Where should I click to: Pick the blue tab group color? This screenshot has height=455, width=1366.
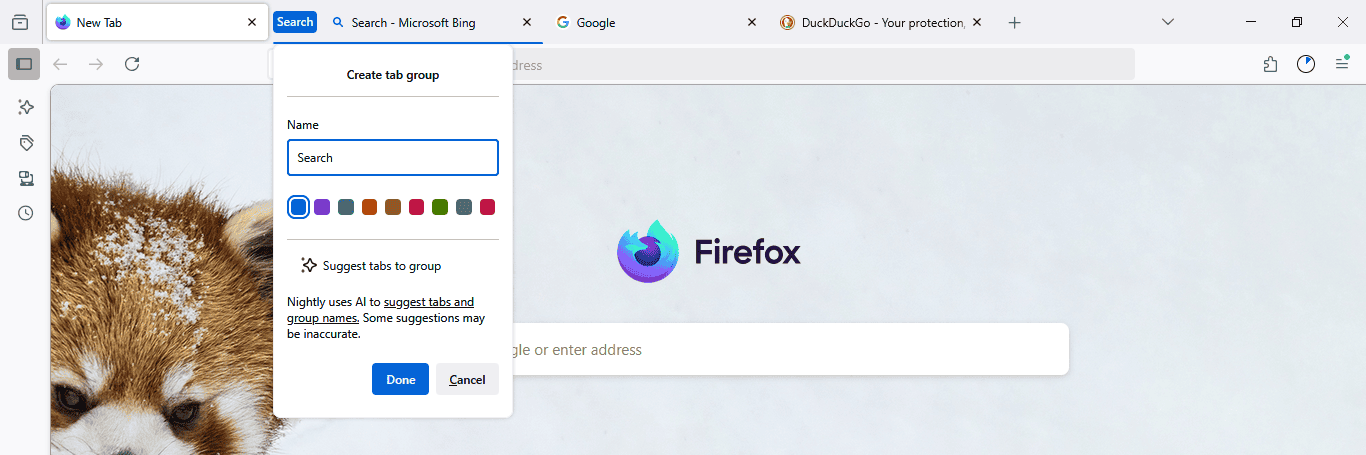pyautogui.click(x=298, y=207)
